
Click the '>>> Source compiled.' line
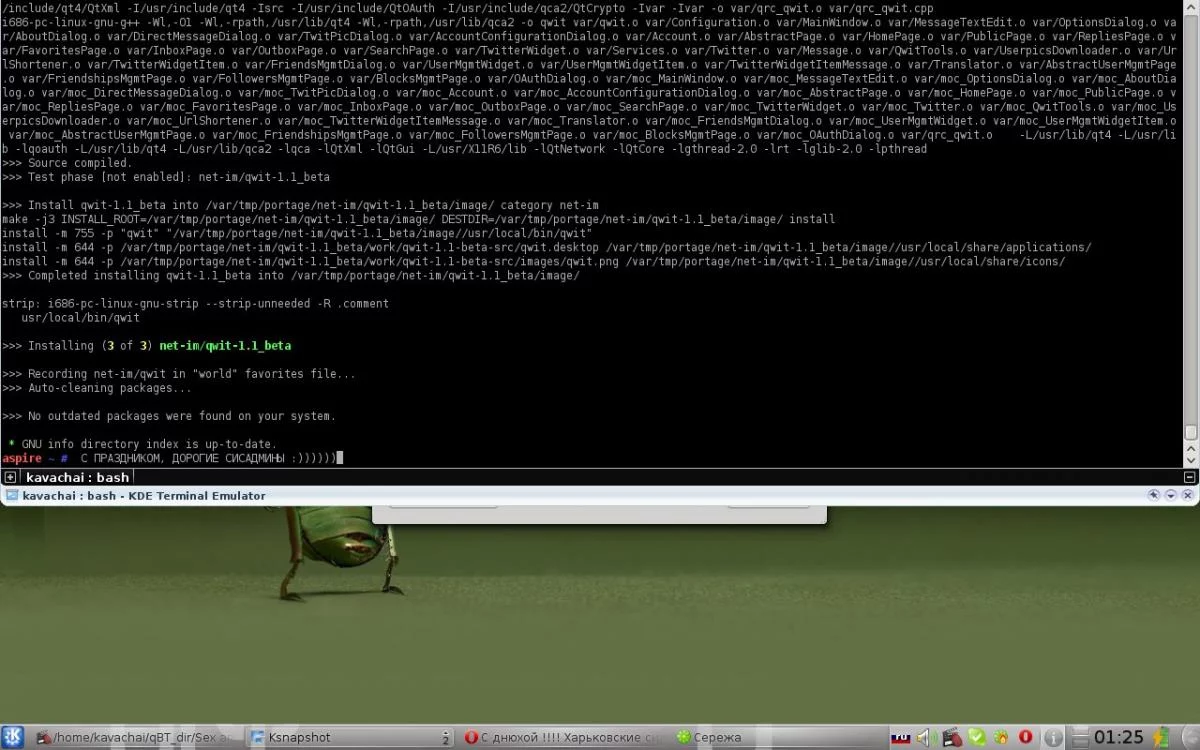67,163
